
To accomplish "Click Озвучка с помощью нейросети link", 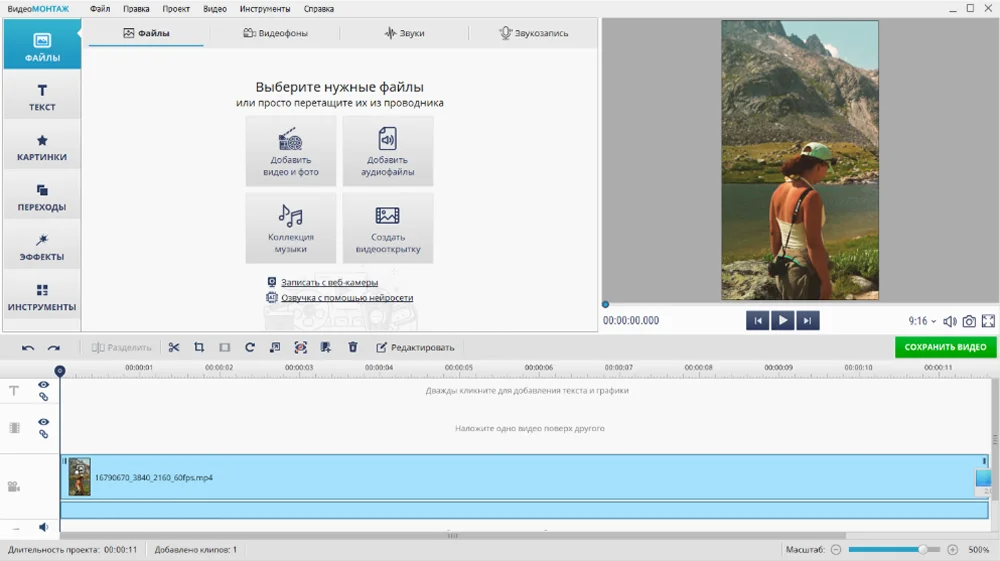I will point(347,298).
